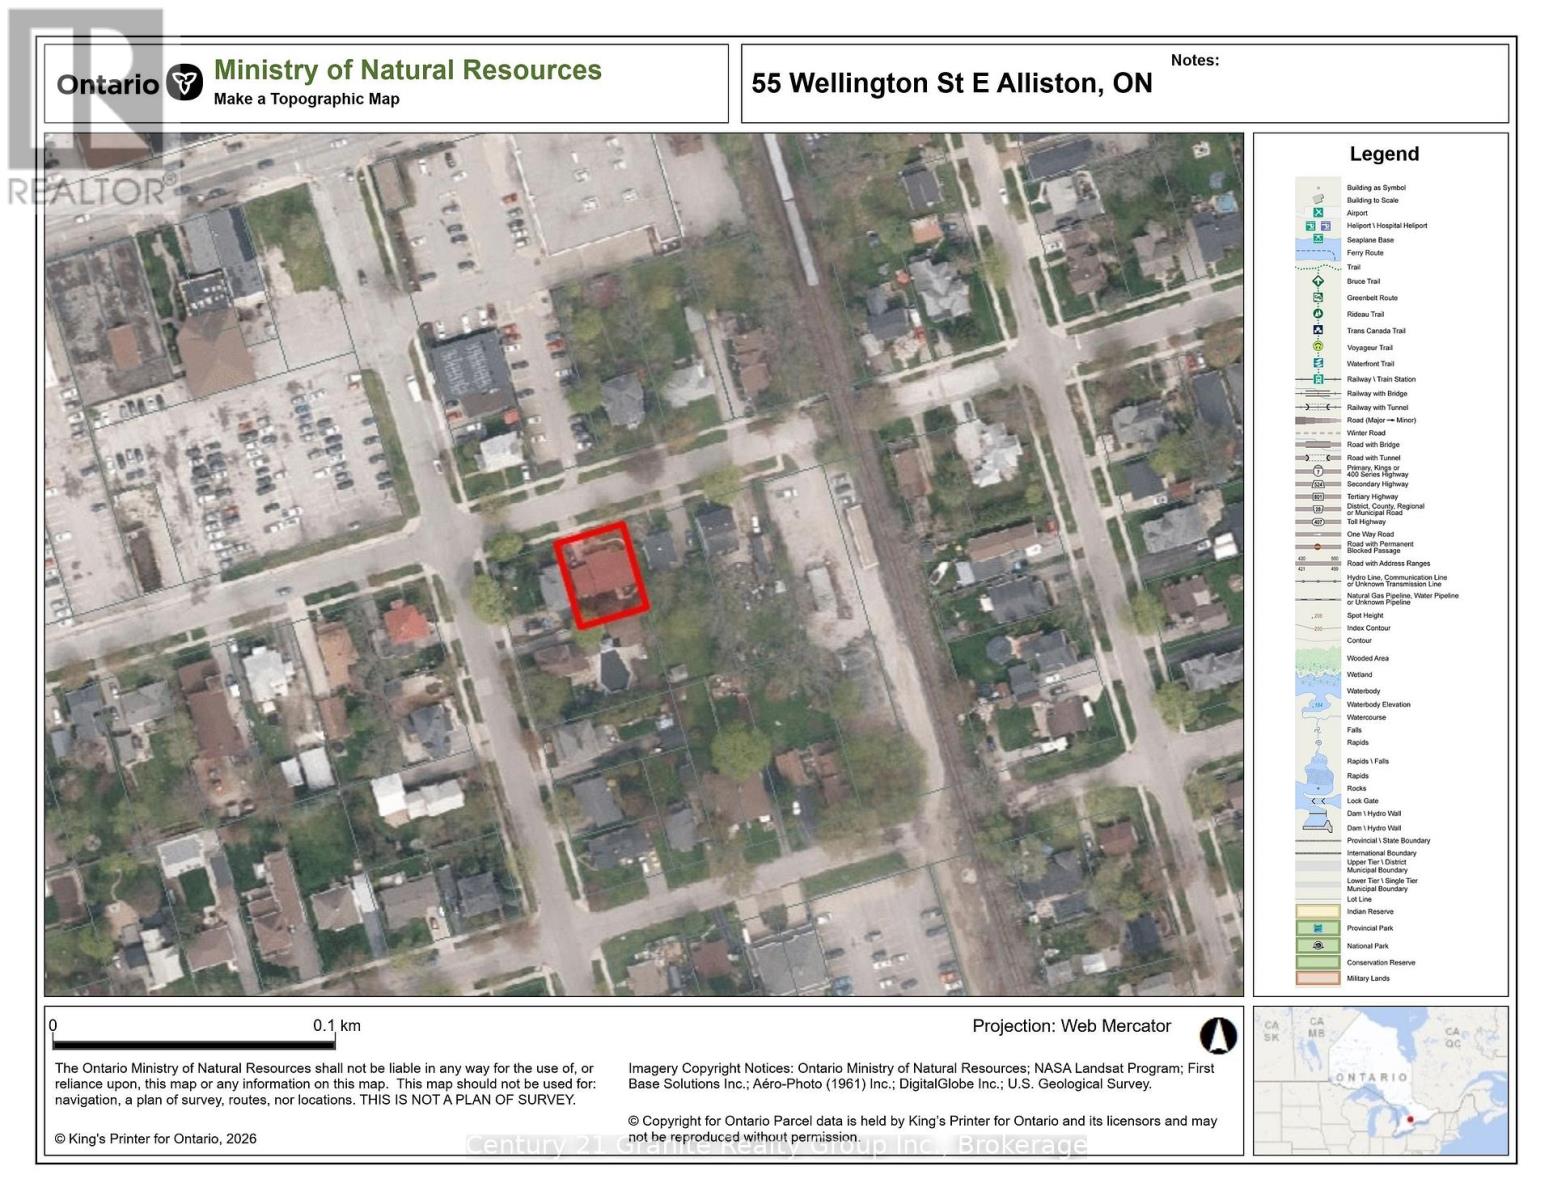The image size is (1553, 1200).
Task: Click the National Park legend symbol
Action: click(1318, 945)
